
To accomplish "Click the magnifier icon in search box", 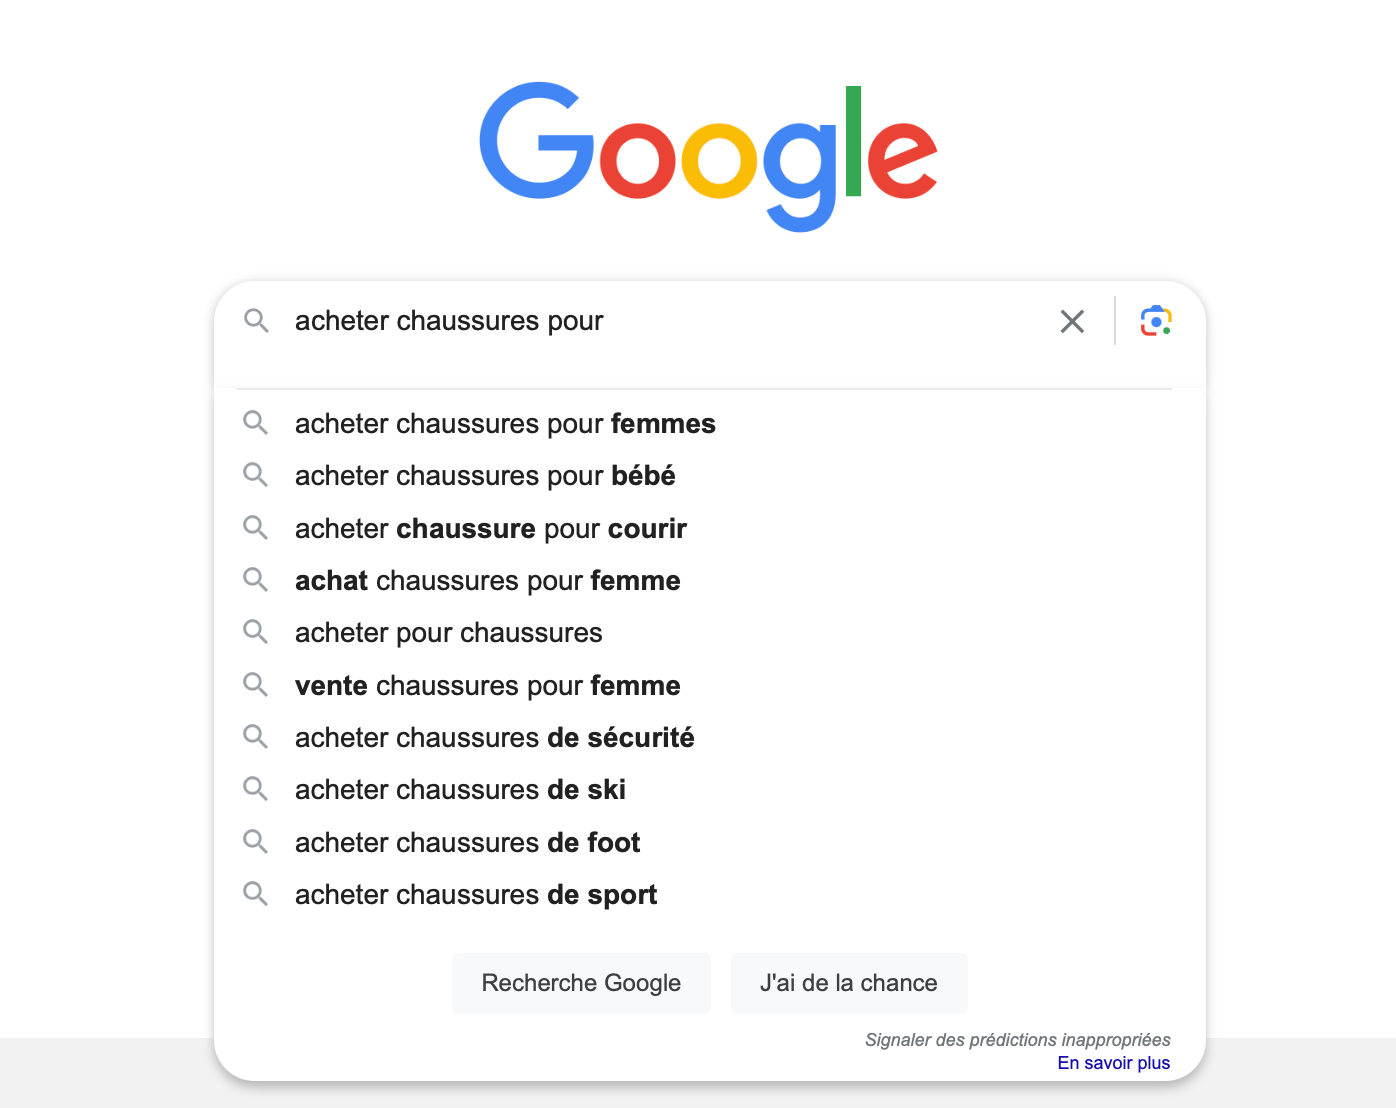I will [x=256, y=320].
